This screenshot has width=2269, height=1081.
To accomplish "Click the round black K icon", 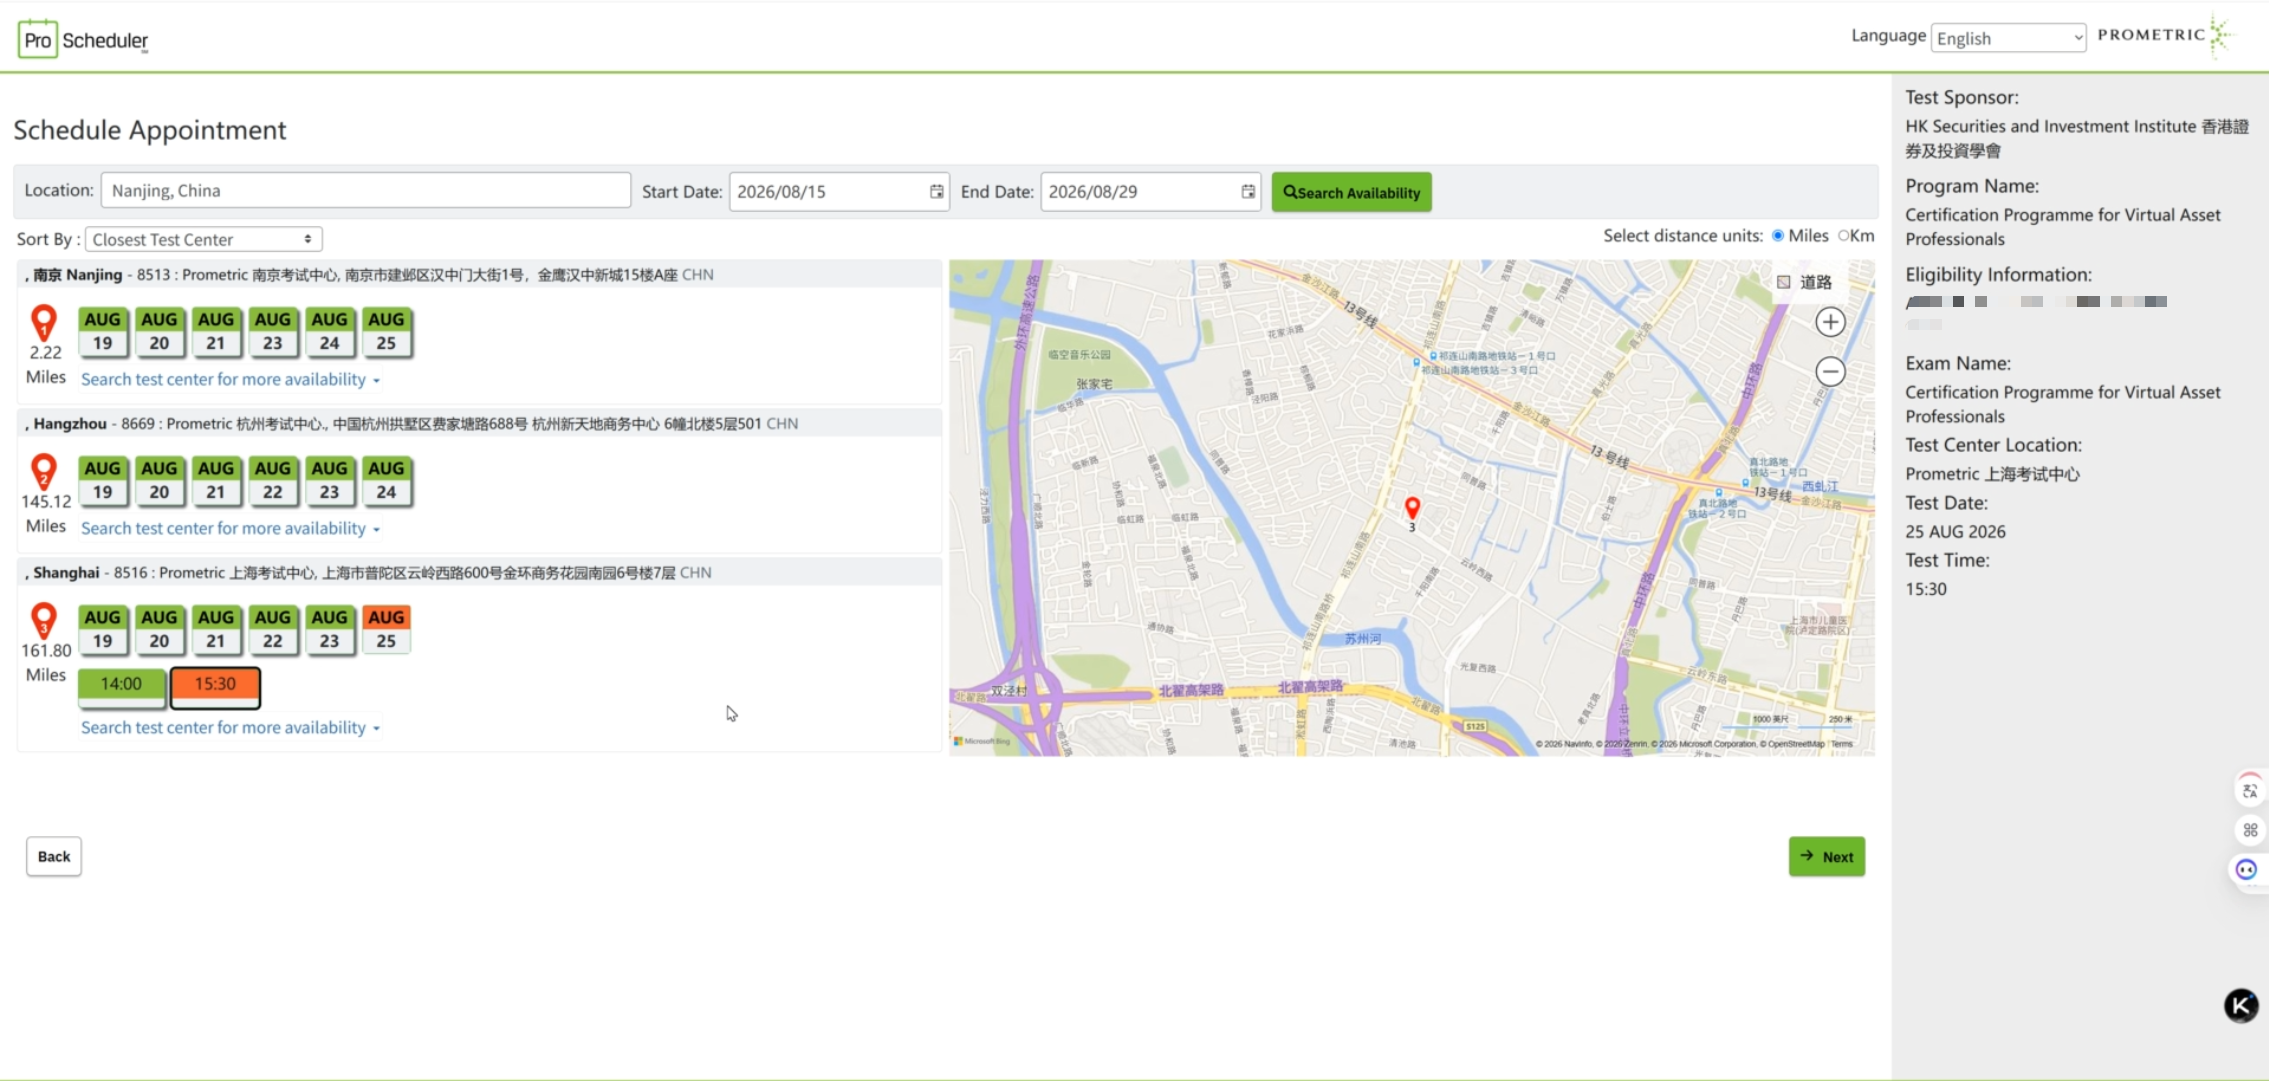I will point(2241,1005).
